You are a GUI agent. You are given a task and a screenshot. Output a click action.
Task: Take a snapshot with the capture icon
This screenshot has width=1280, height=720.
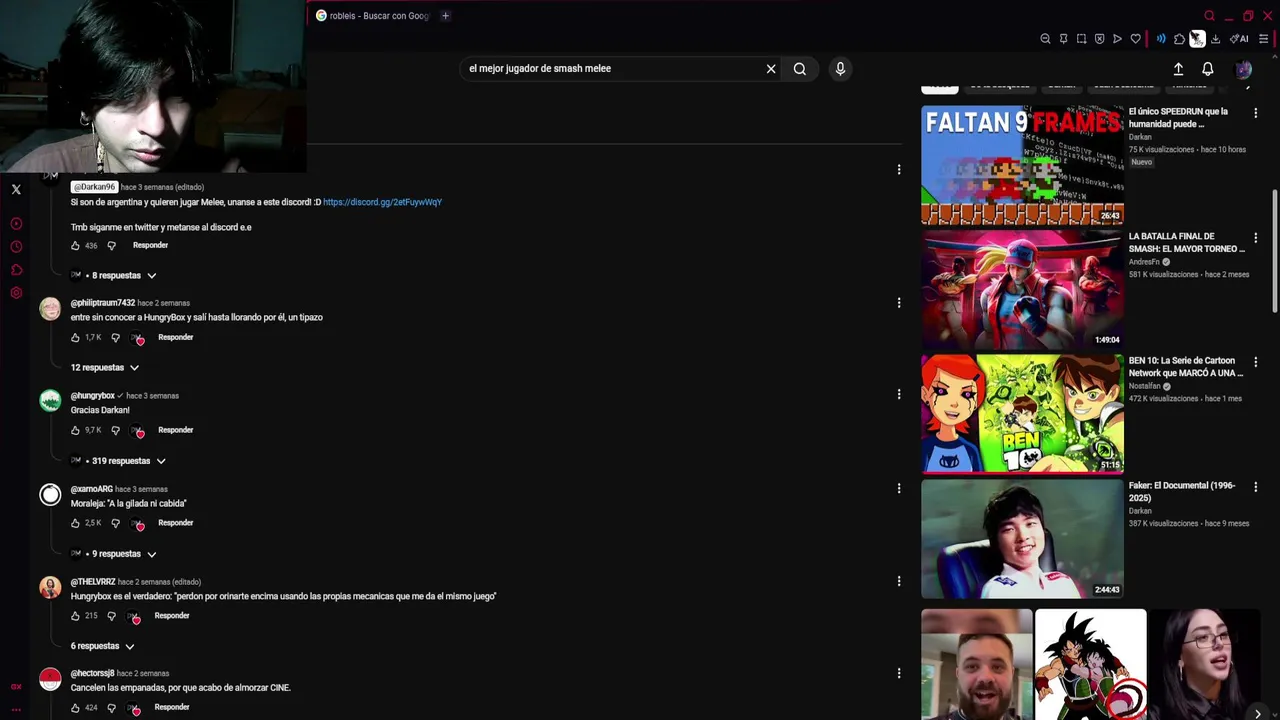tap(1081, 39)
